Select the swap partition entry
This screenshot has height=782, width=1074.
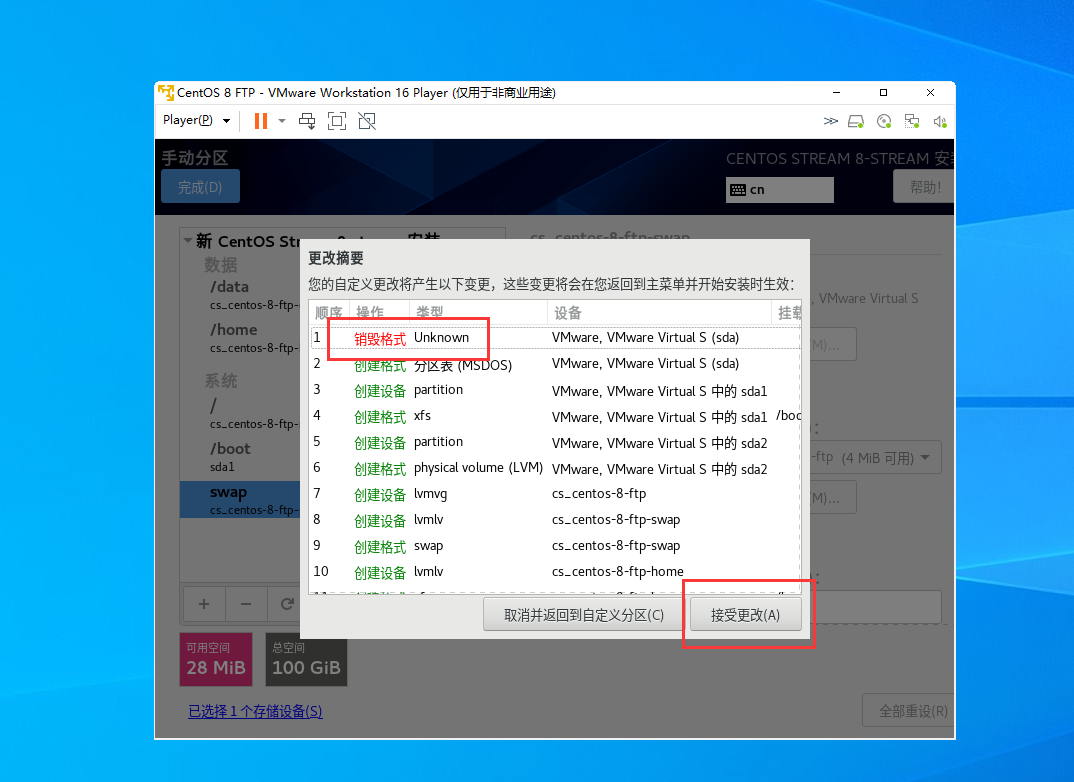click(240, 500)
